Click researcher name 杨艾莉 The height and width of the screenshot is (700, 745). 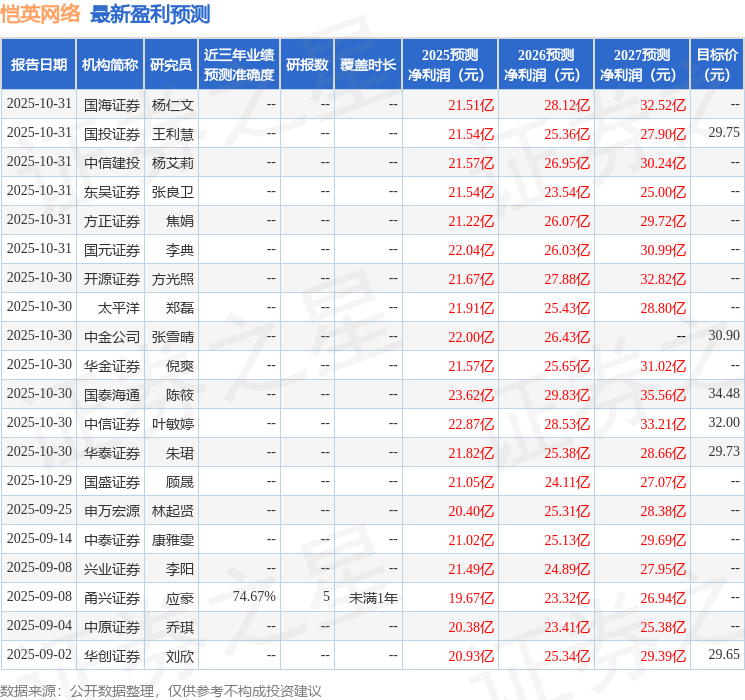pyautogui.click(x=173, y=163)
